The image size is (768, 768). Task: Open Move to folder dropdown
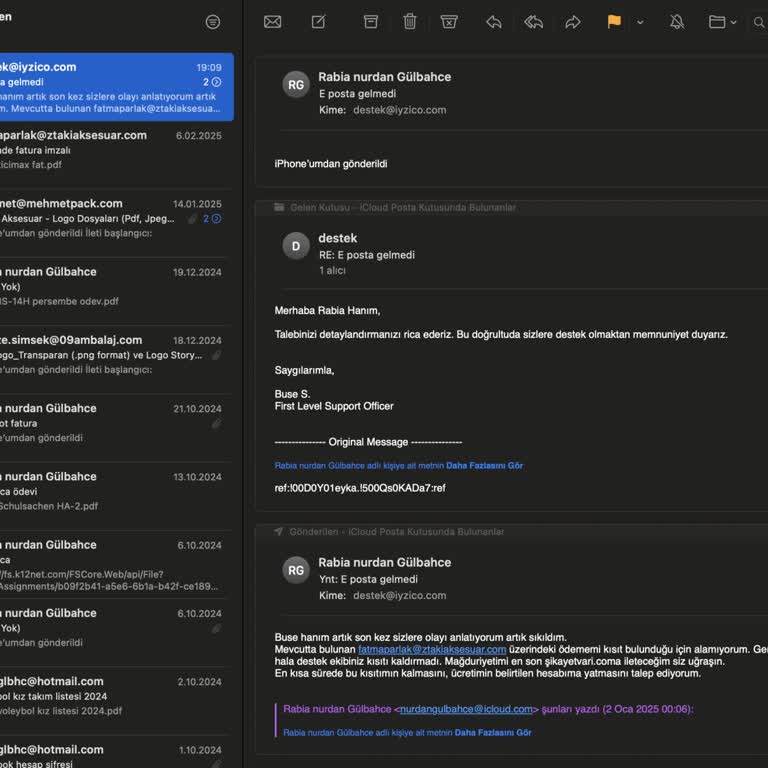(723, 22)
